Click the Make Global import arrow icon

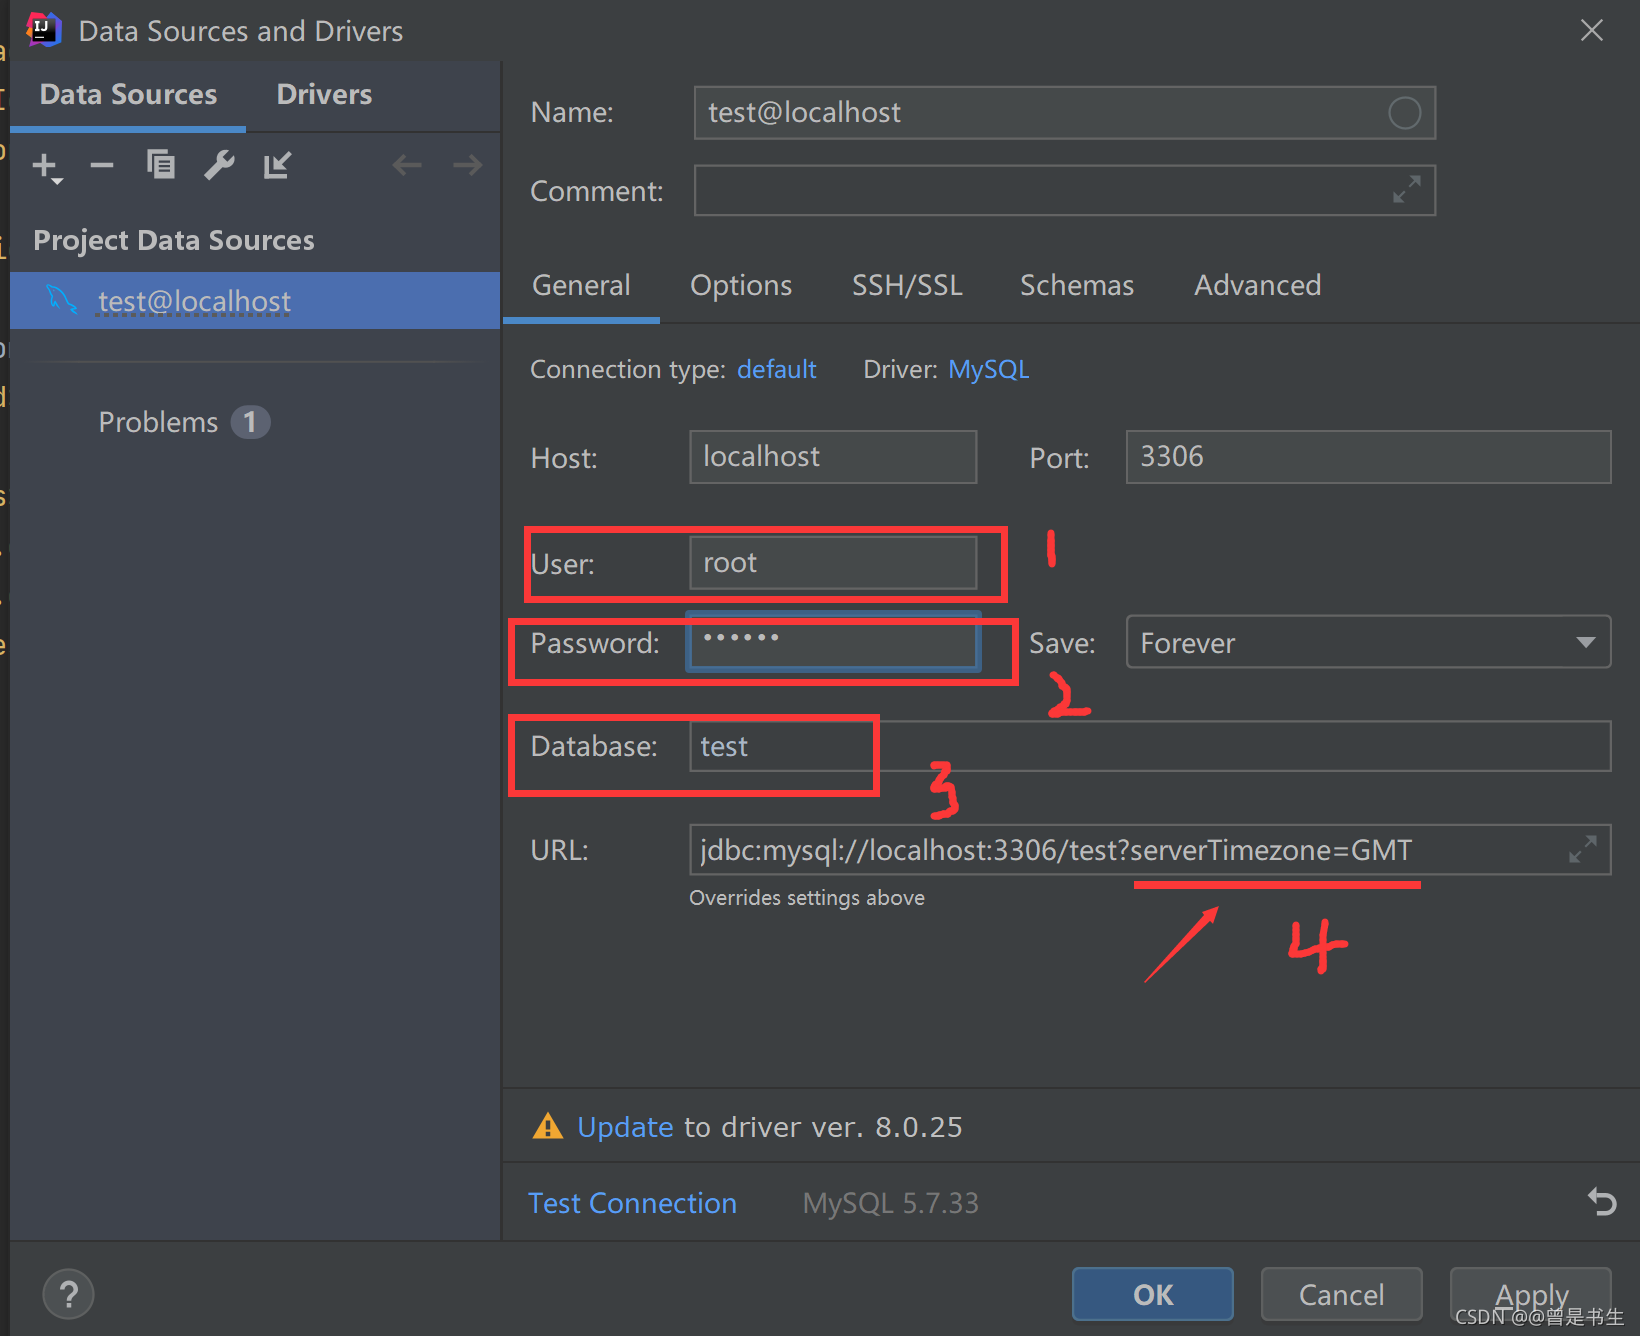(277, 165)
